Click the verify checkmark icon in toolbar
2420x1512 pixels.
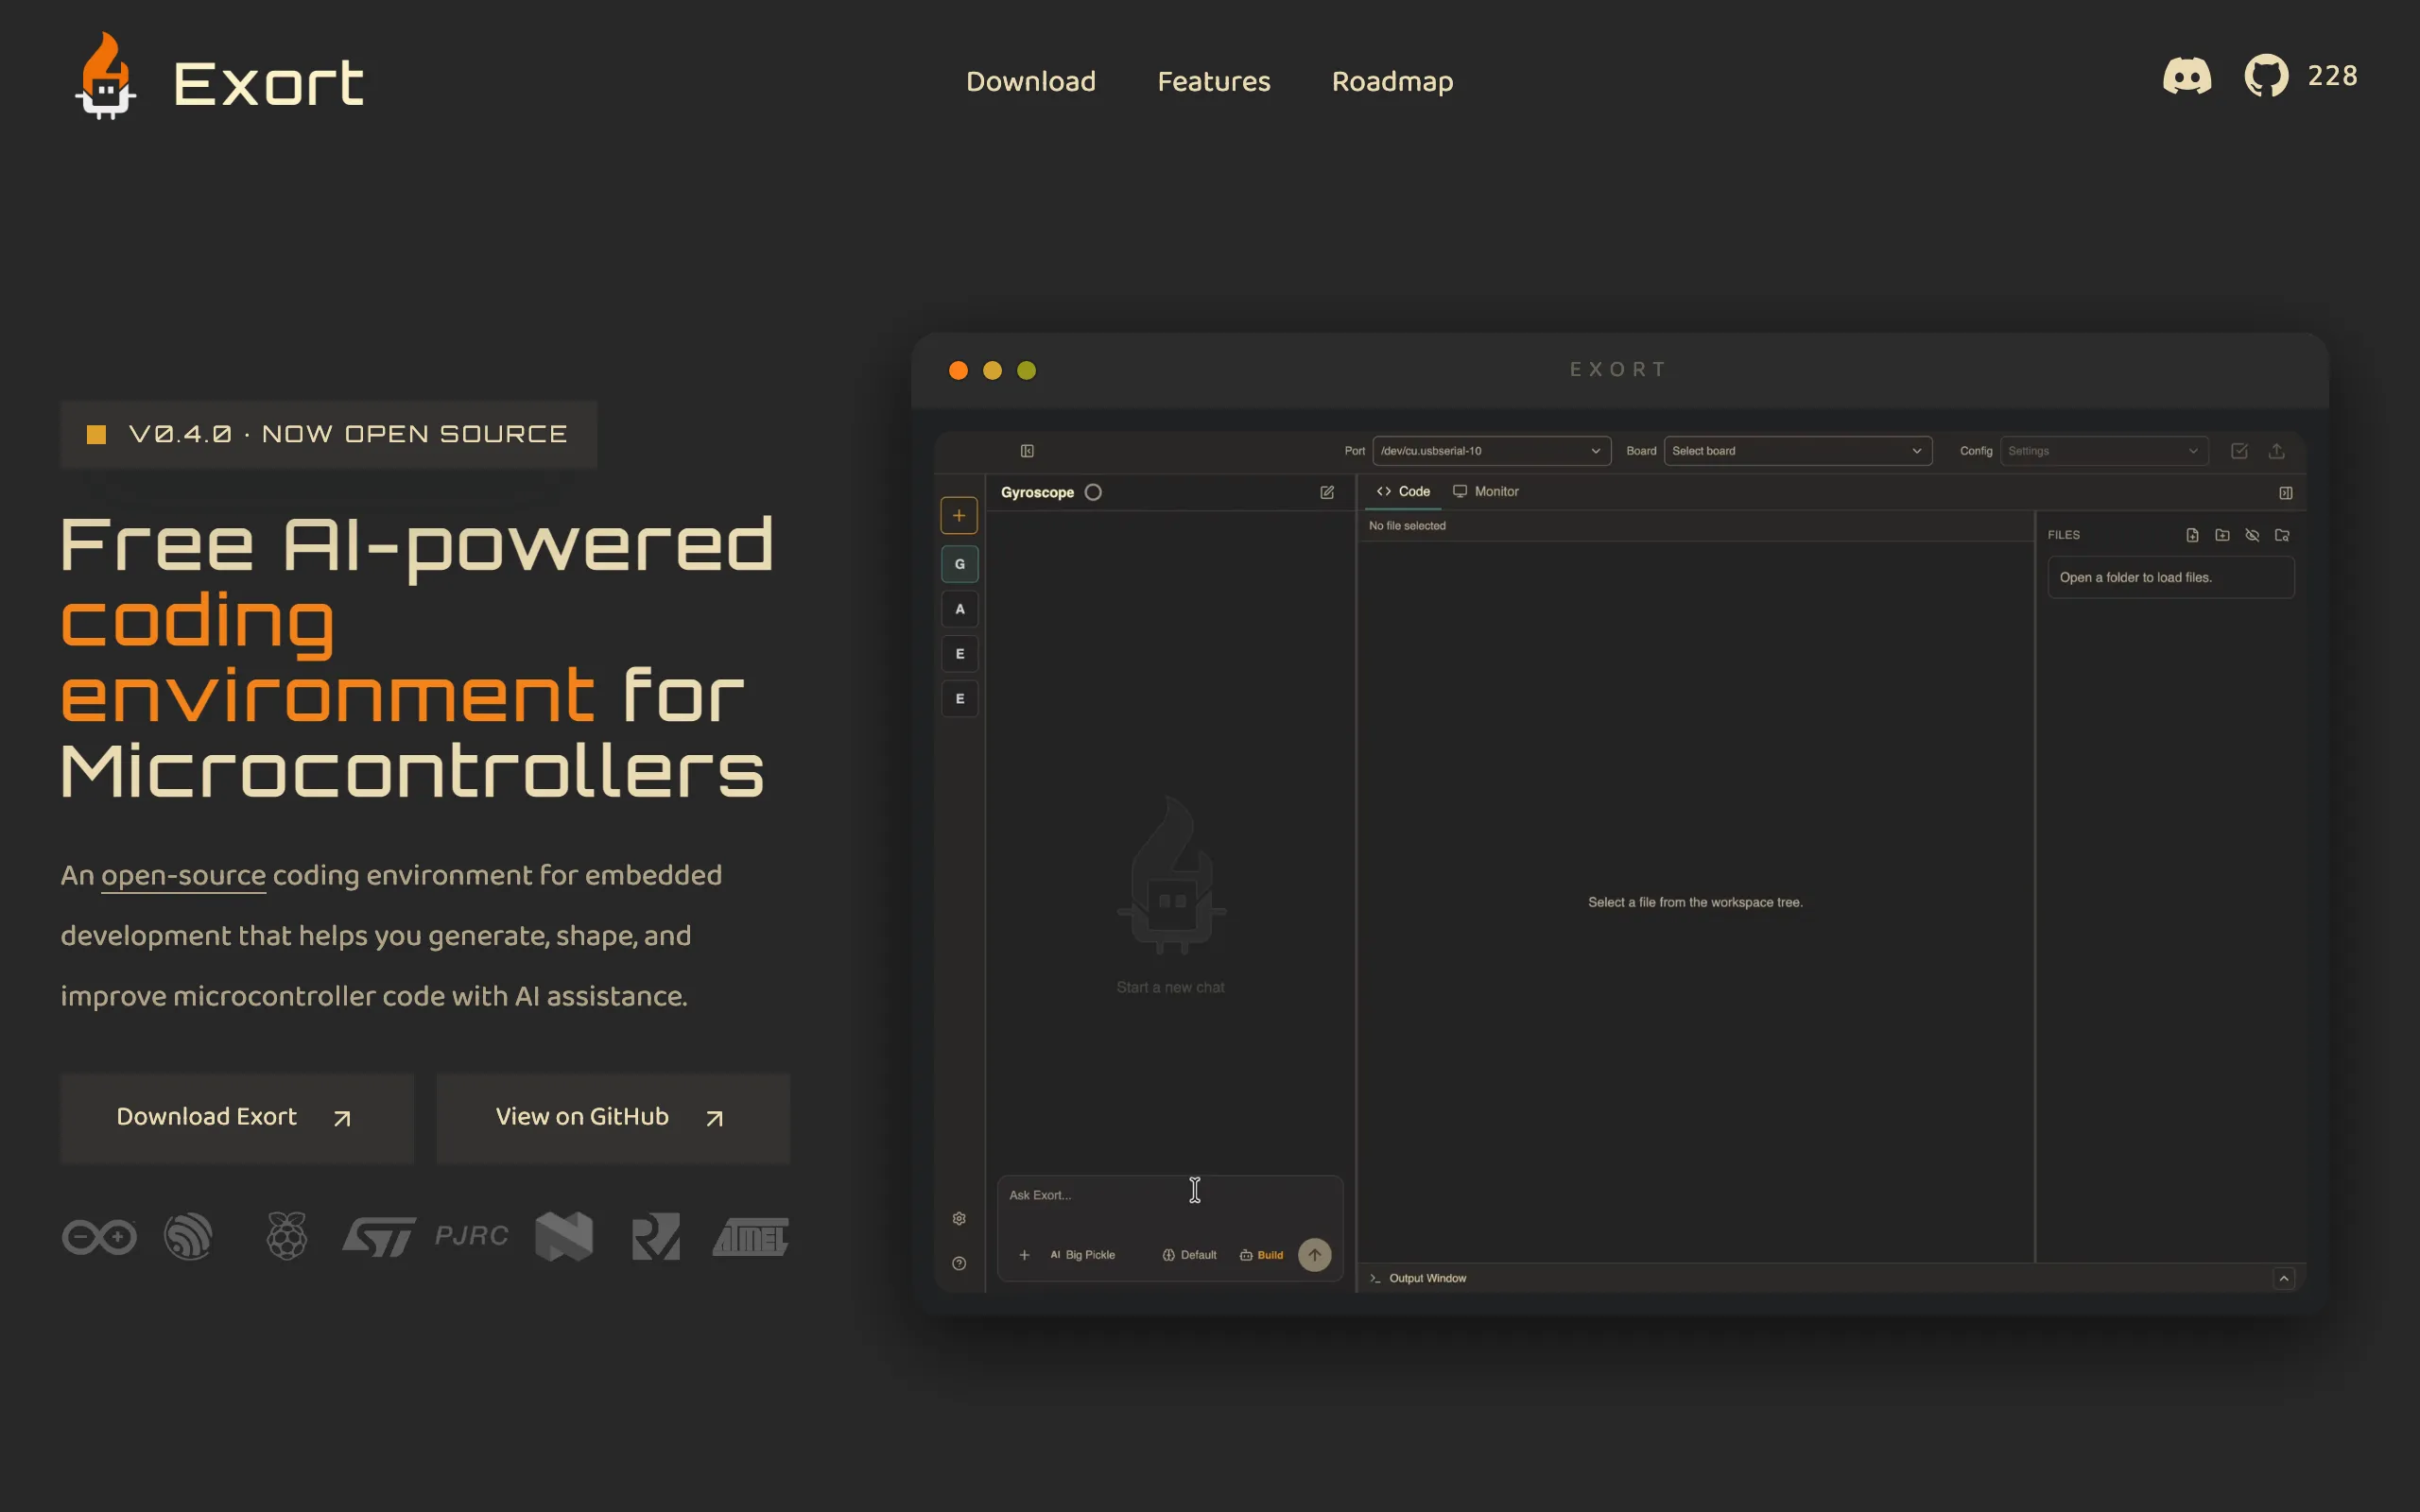tap(2239, 451)
